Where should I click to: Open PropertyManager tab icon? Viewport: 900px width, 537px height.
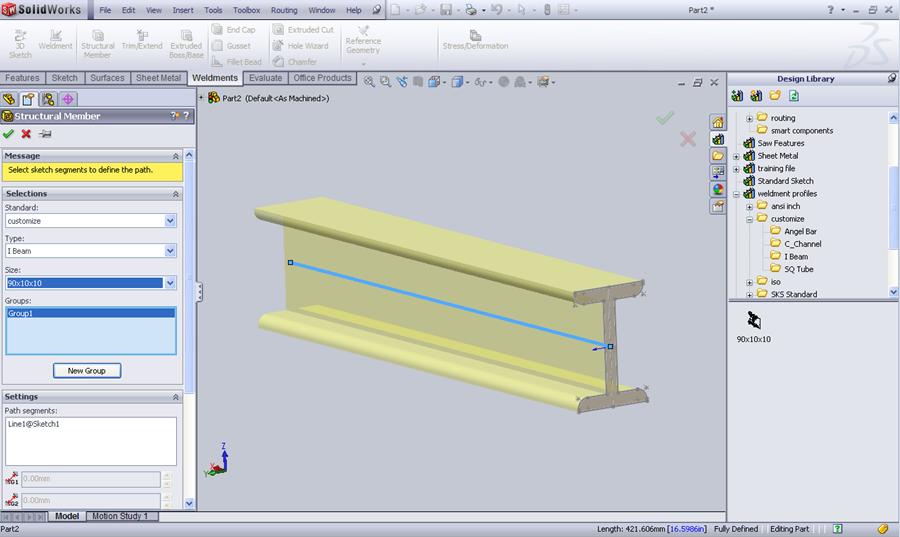click(28, 99)
